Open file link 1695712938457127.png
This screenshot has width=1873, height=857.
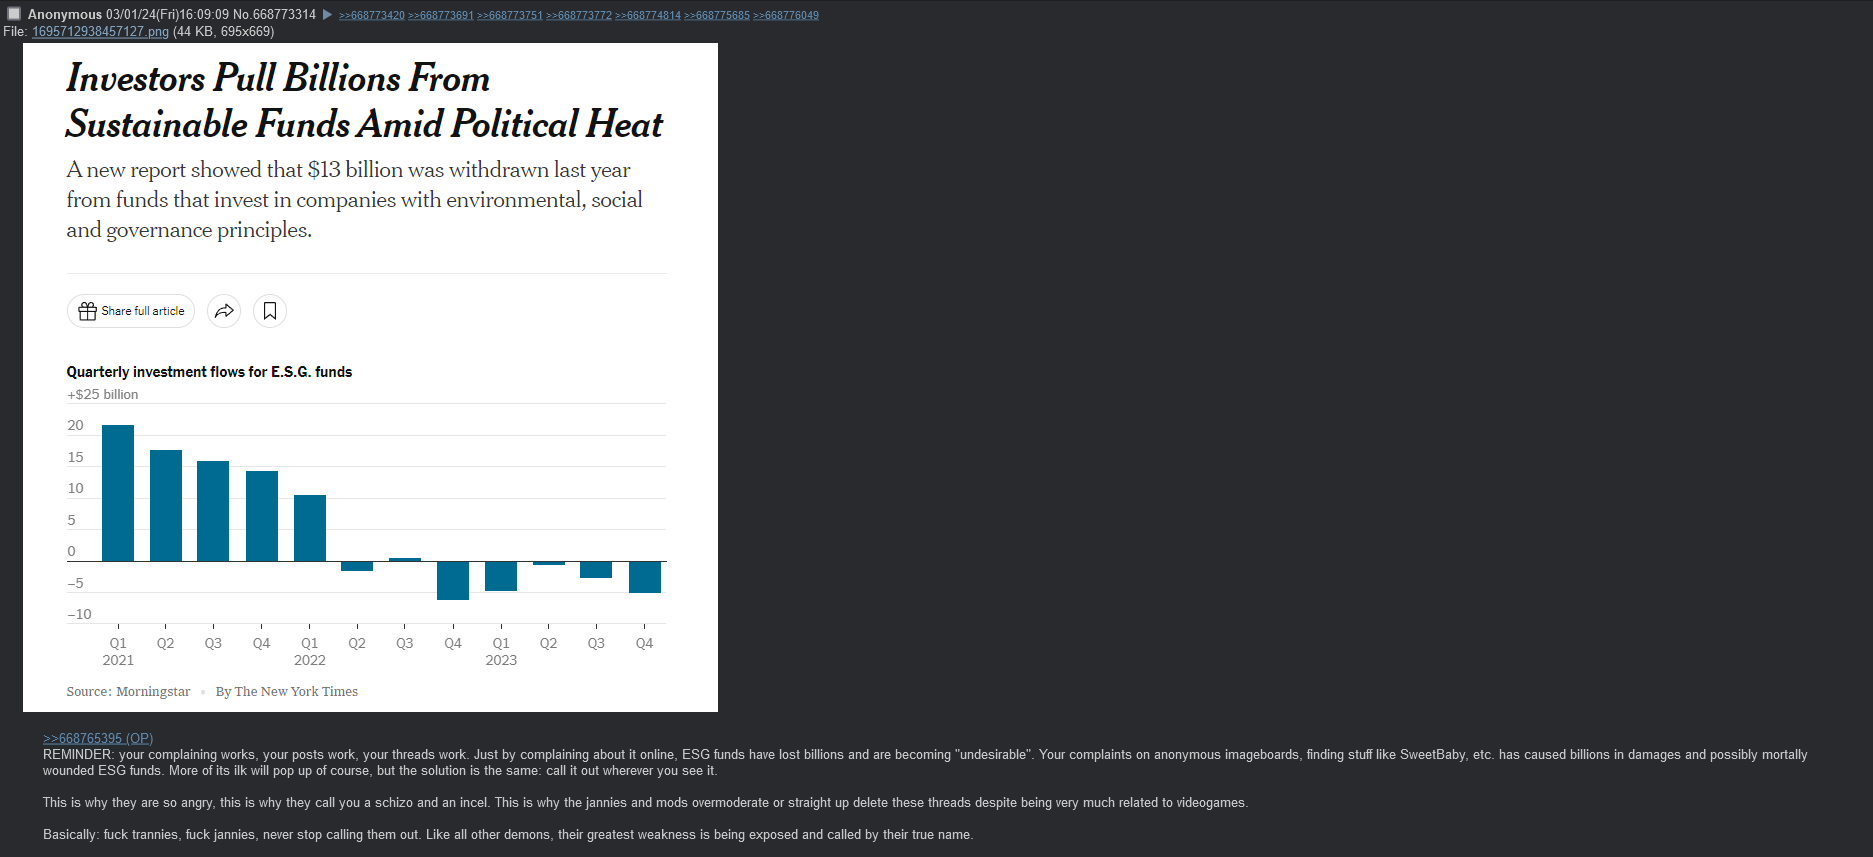pos(100,32)
